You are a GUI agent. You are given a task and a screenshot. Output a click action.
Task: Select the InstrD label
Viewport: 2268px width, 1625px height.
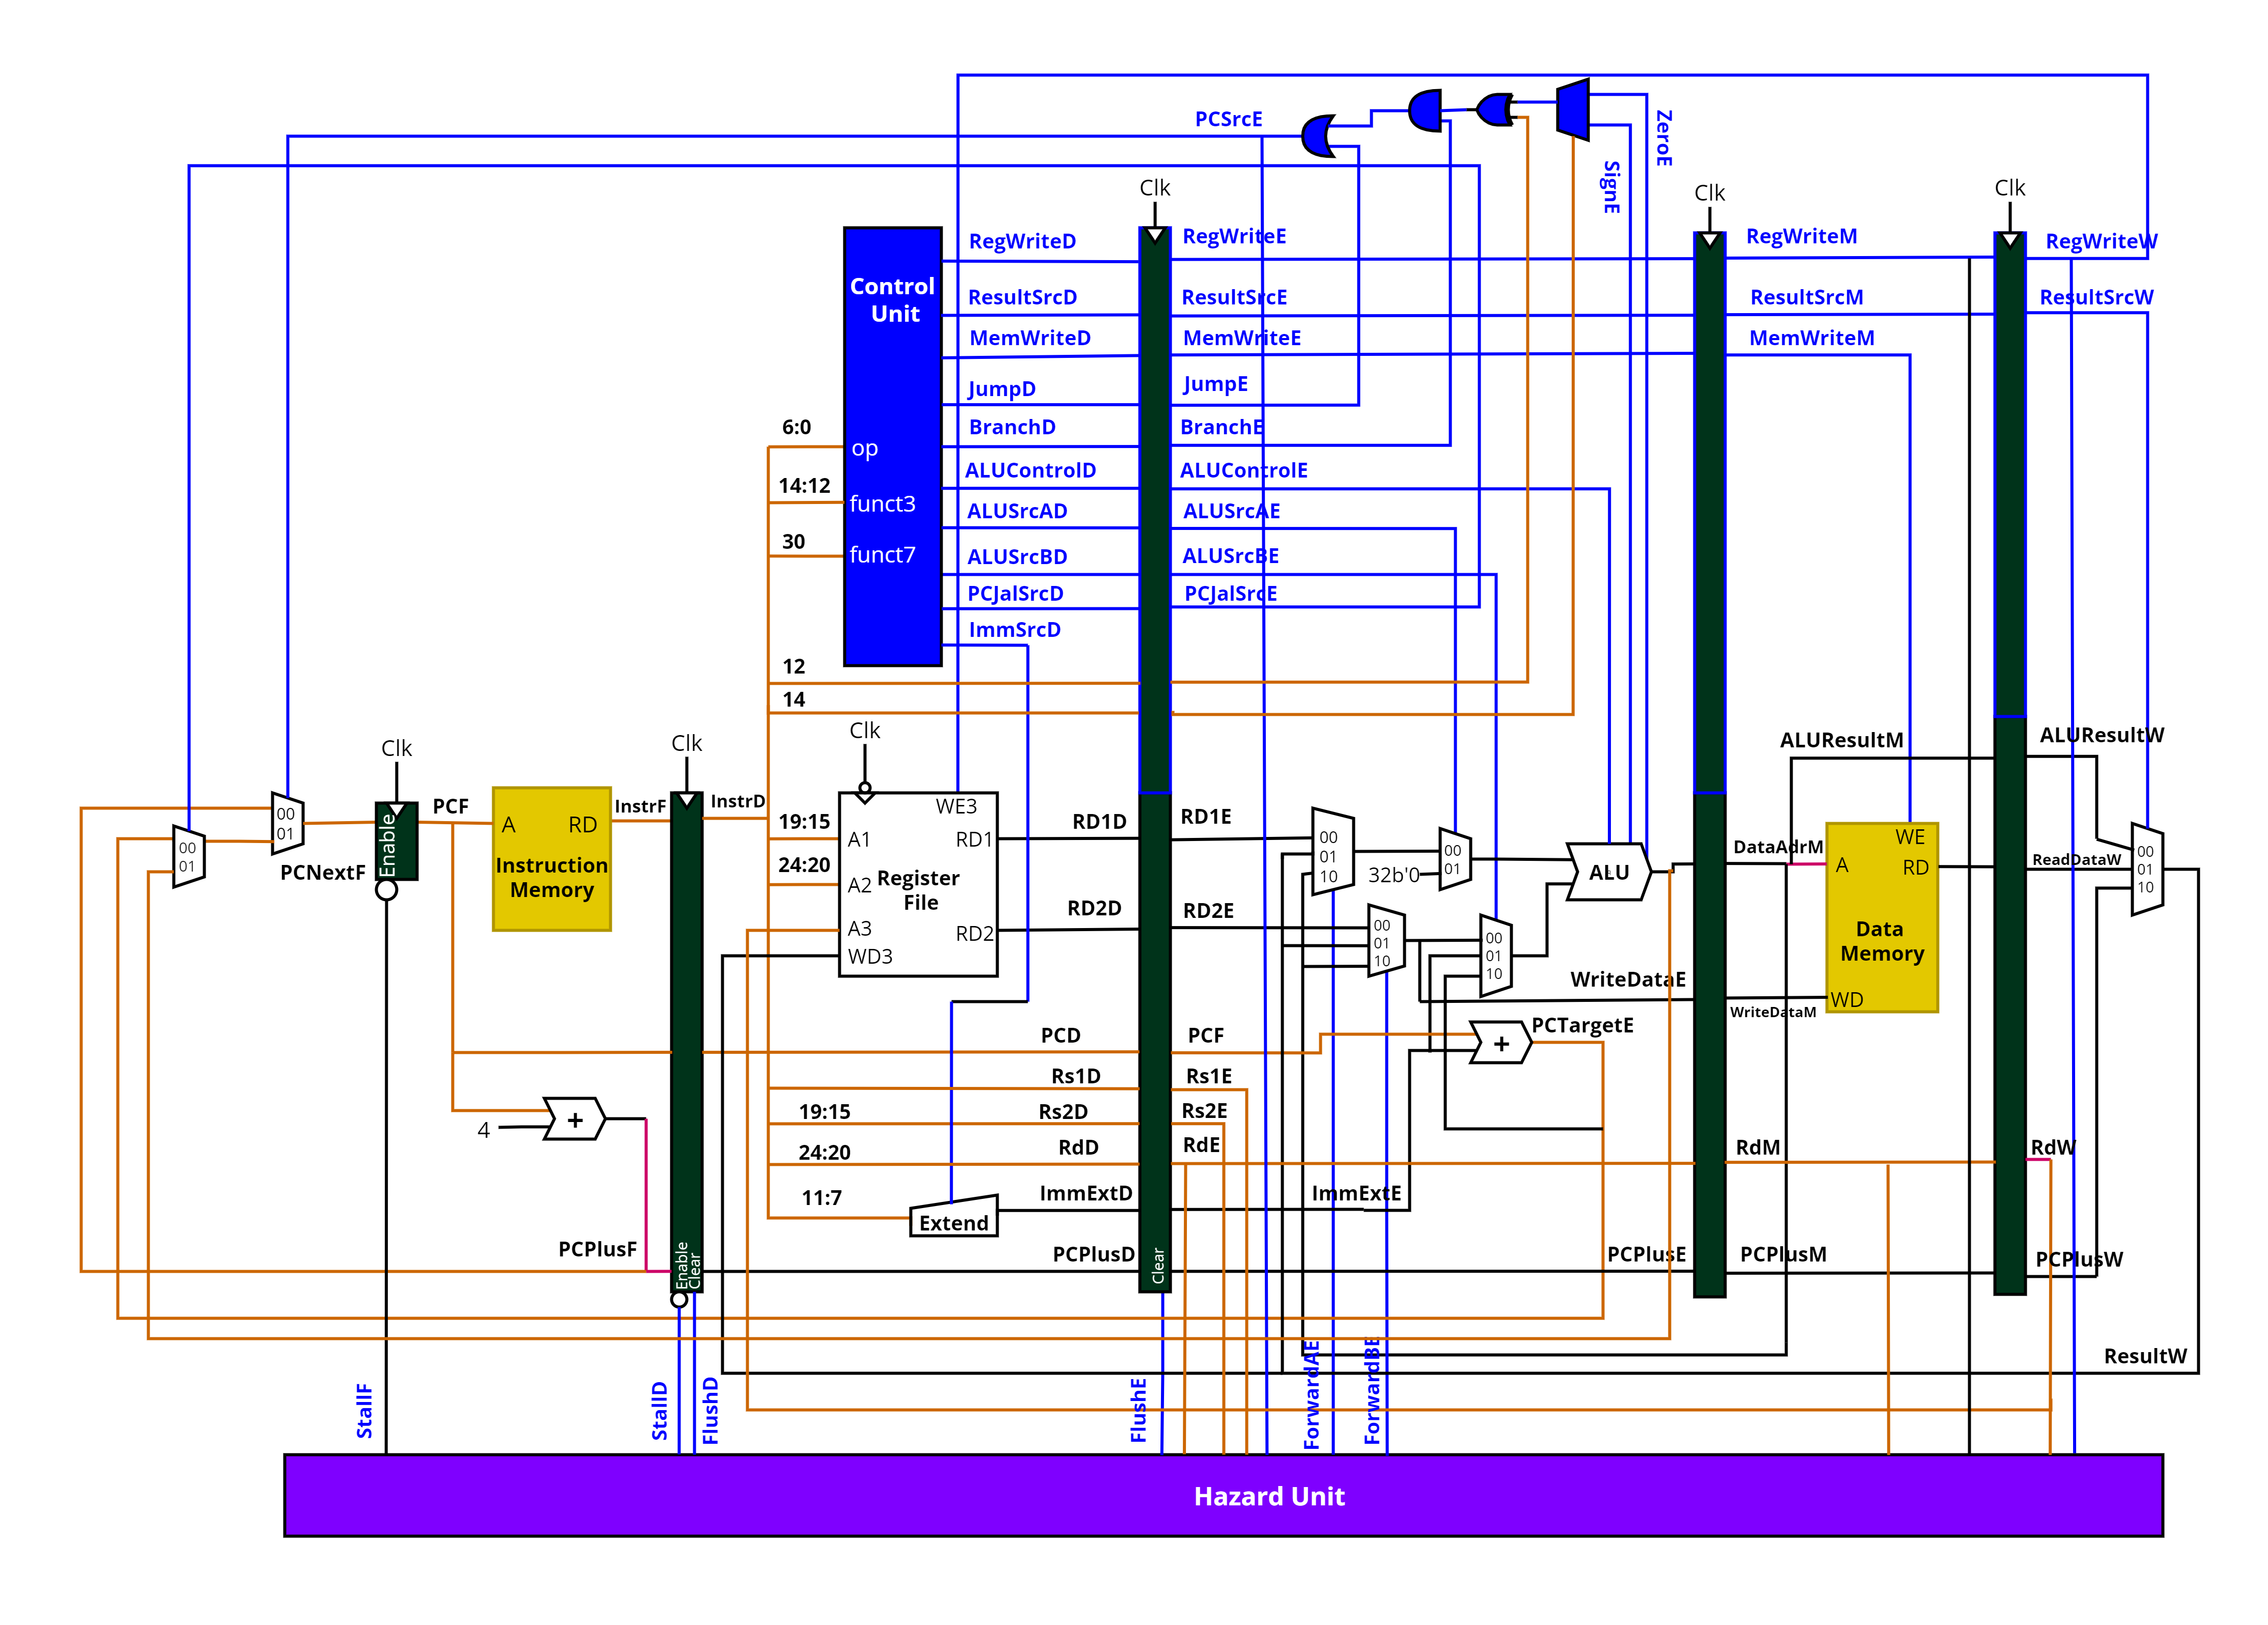(737, 801)
